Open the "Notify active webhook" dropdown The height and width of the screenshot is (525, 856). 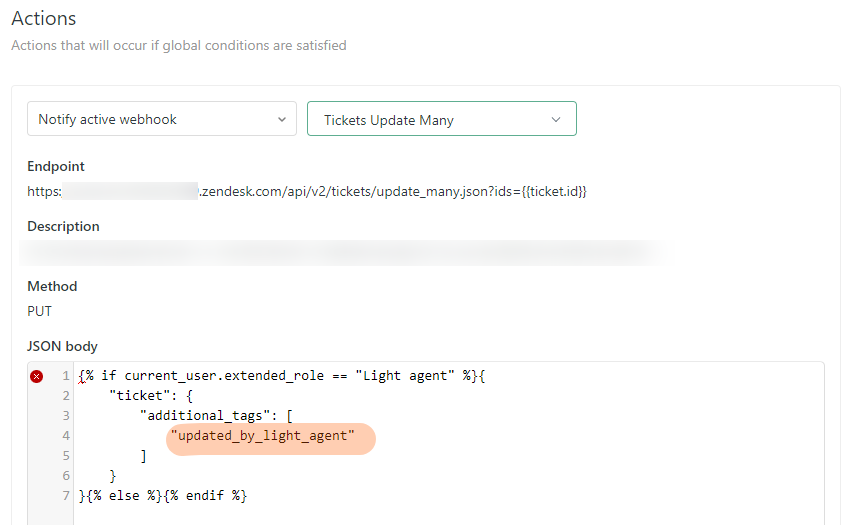(161, 119)
